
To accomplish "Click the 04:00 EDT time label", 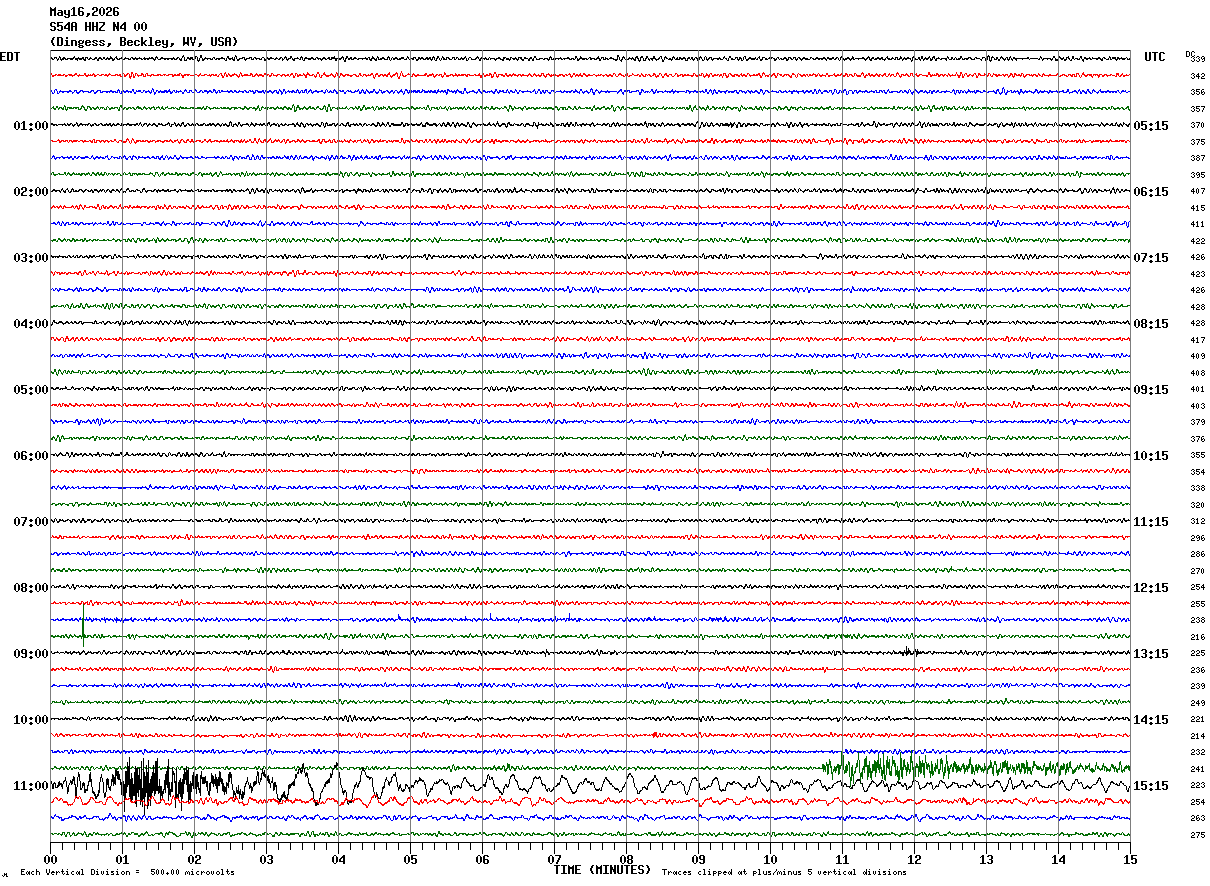I will [30, 324].
